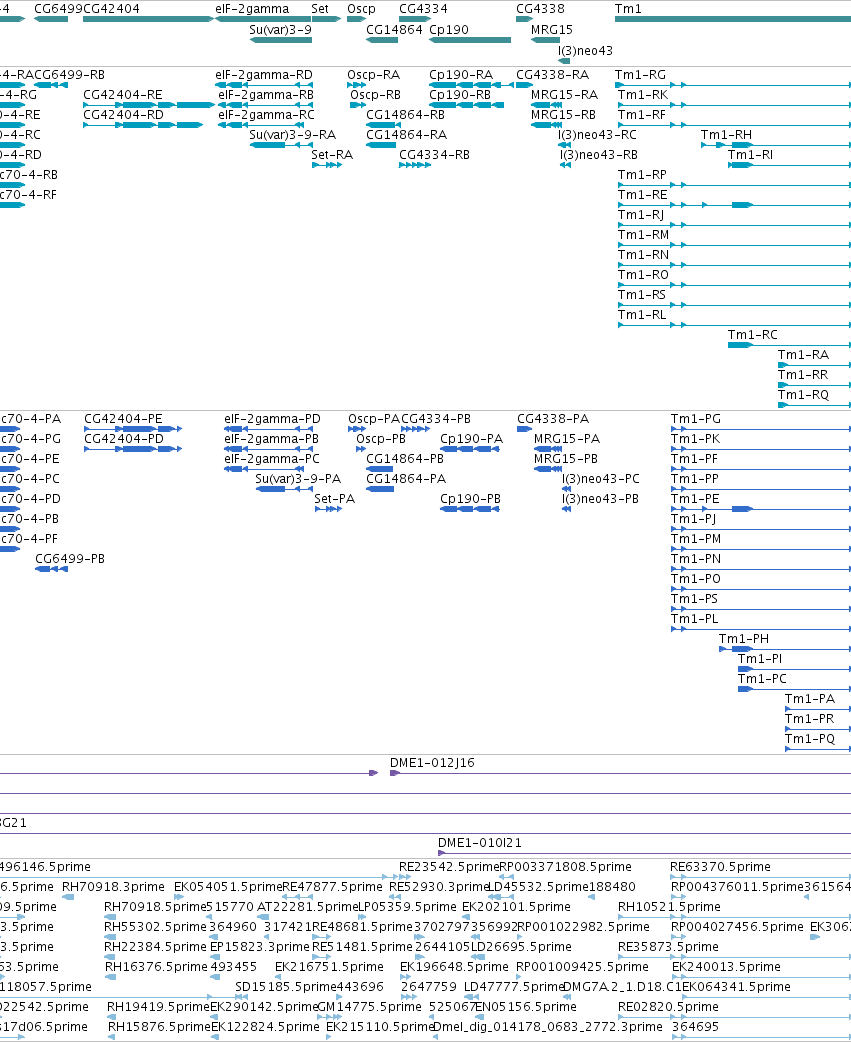Click EST RH19419.5prime
This screenshot has height=1042, width=851.
[159, 1007]
